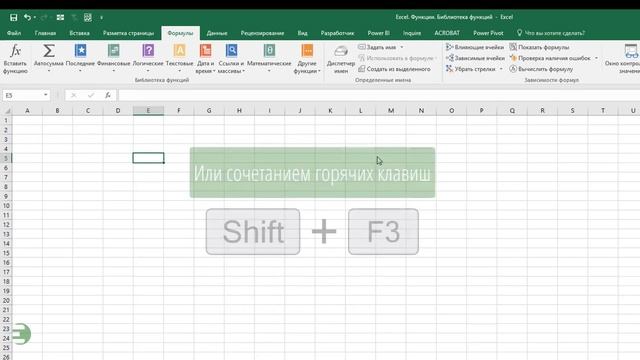Viewport: 640px width, 360px height.
Task: Open Customize Quick Access Toolbar dropdown
Action: tap(101, 17)
